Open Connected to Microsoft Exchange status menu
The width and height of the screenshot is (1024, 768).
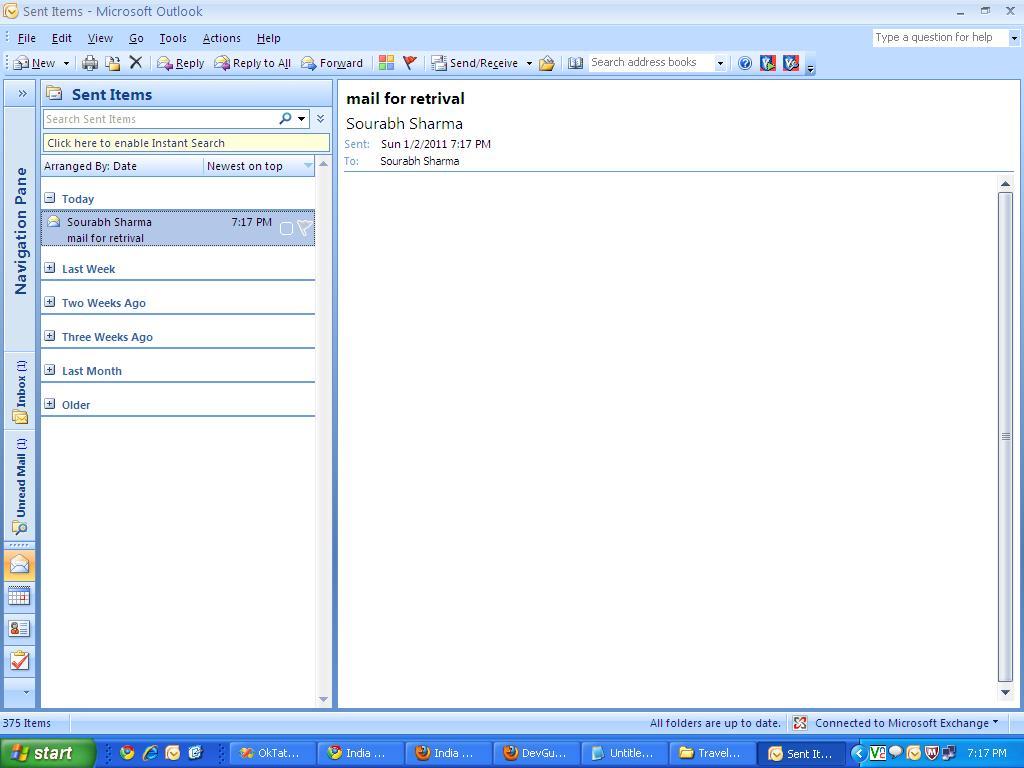pos(906,723)
